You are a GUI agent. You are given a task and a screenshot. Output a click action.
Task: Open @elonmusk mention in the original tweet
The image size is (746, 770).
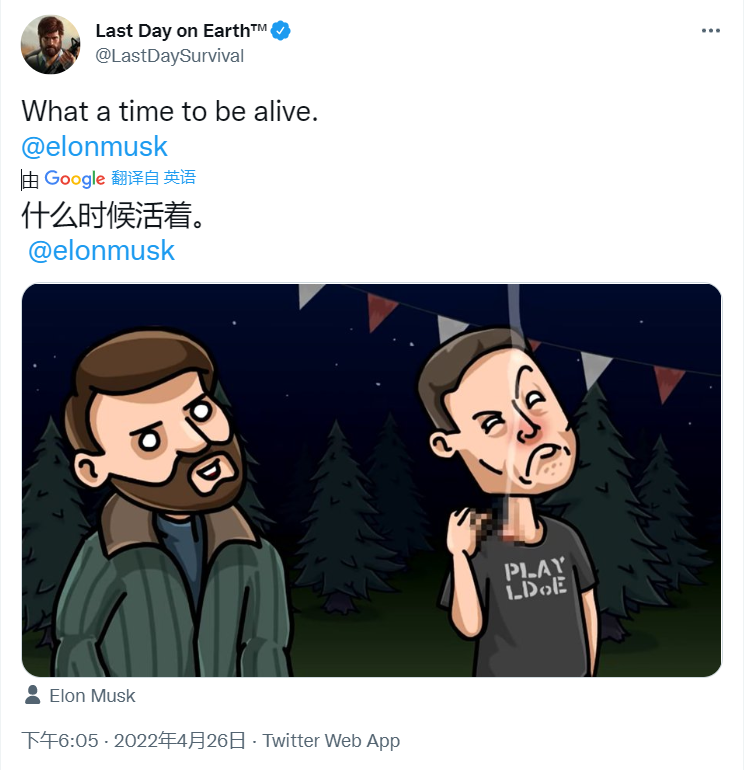coord(94,146)
